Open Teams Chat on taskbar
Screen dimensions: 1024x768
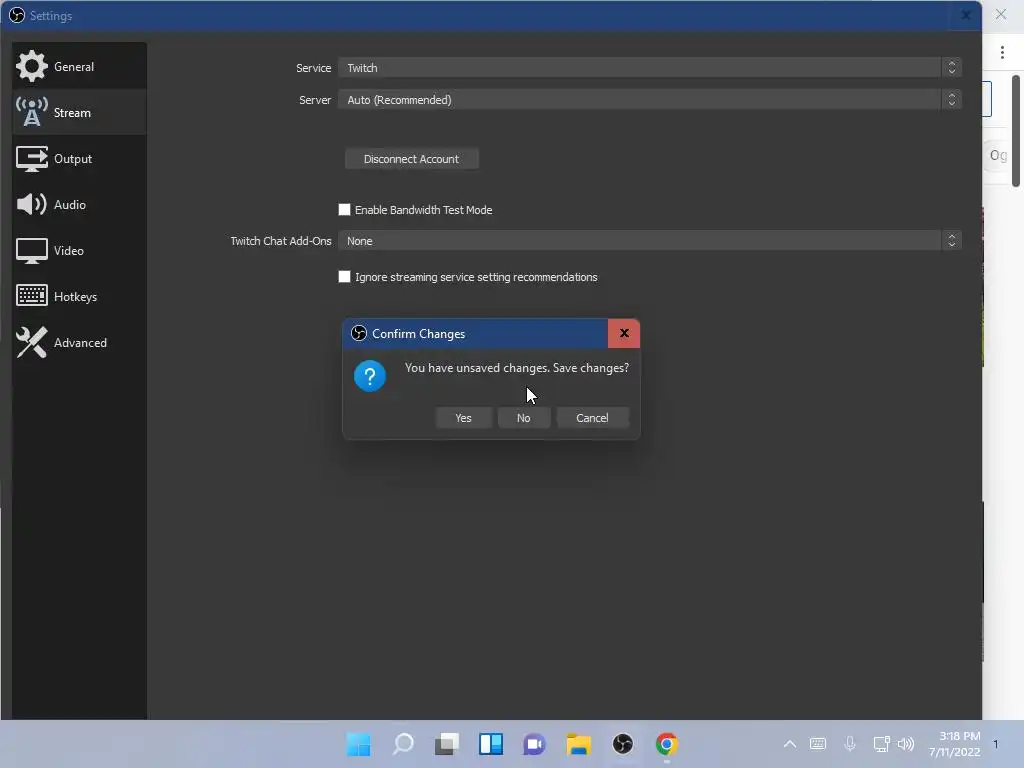click(534, 744)
